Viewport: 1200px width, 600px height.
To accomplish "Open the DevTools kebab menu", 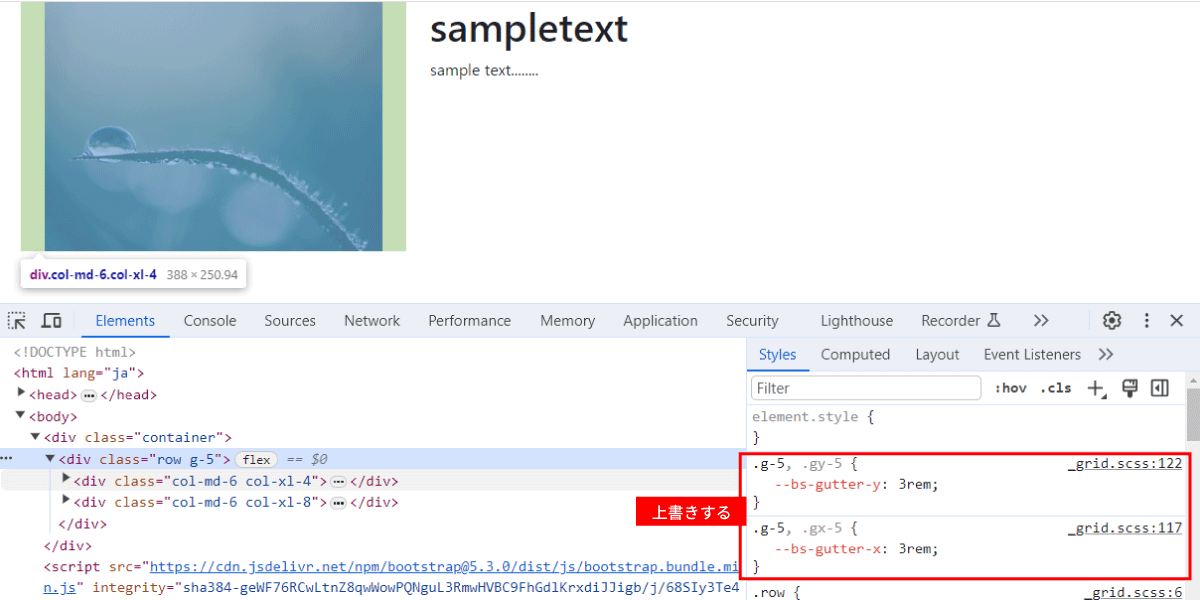I will tap(1147, 321).
